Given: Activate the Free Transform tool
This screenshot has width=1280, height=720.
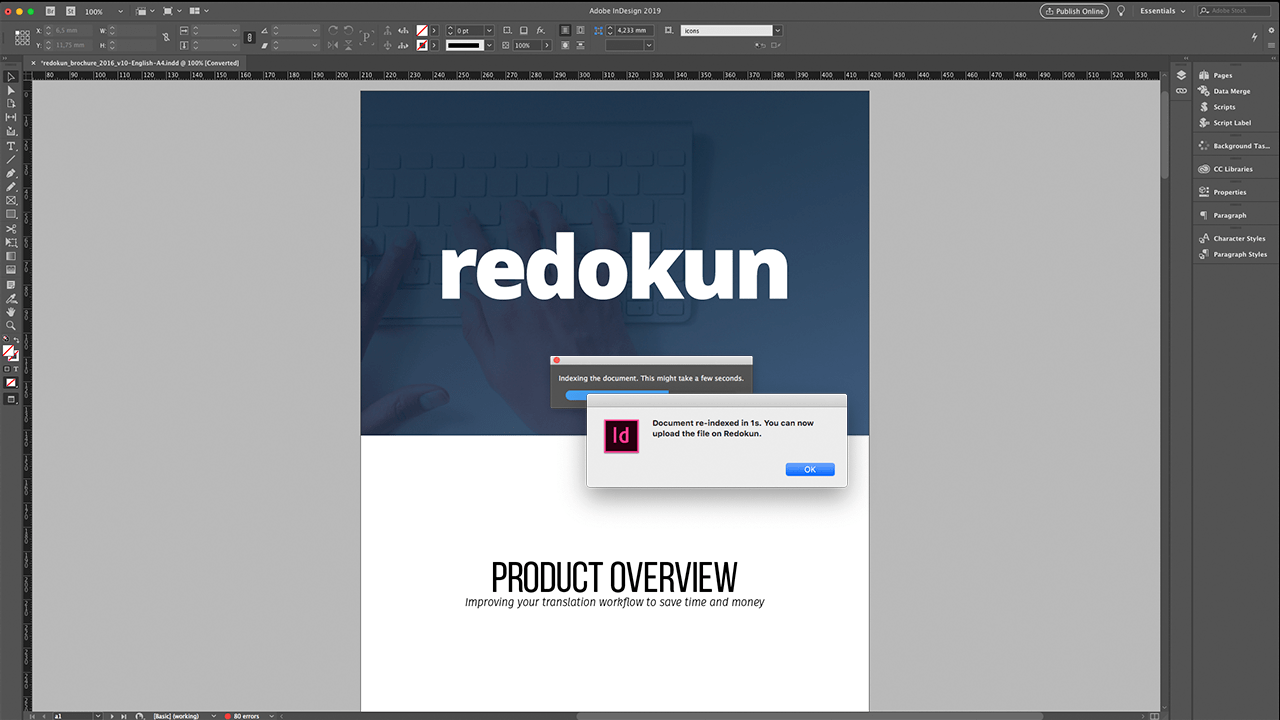Looking at the screenshot, I should (11, 242).
